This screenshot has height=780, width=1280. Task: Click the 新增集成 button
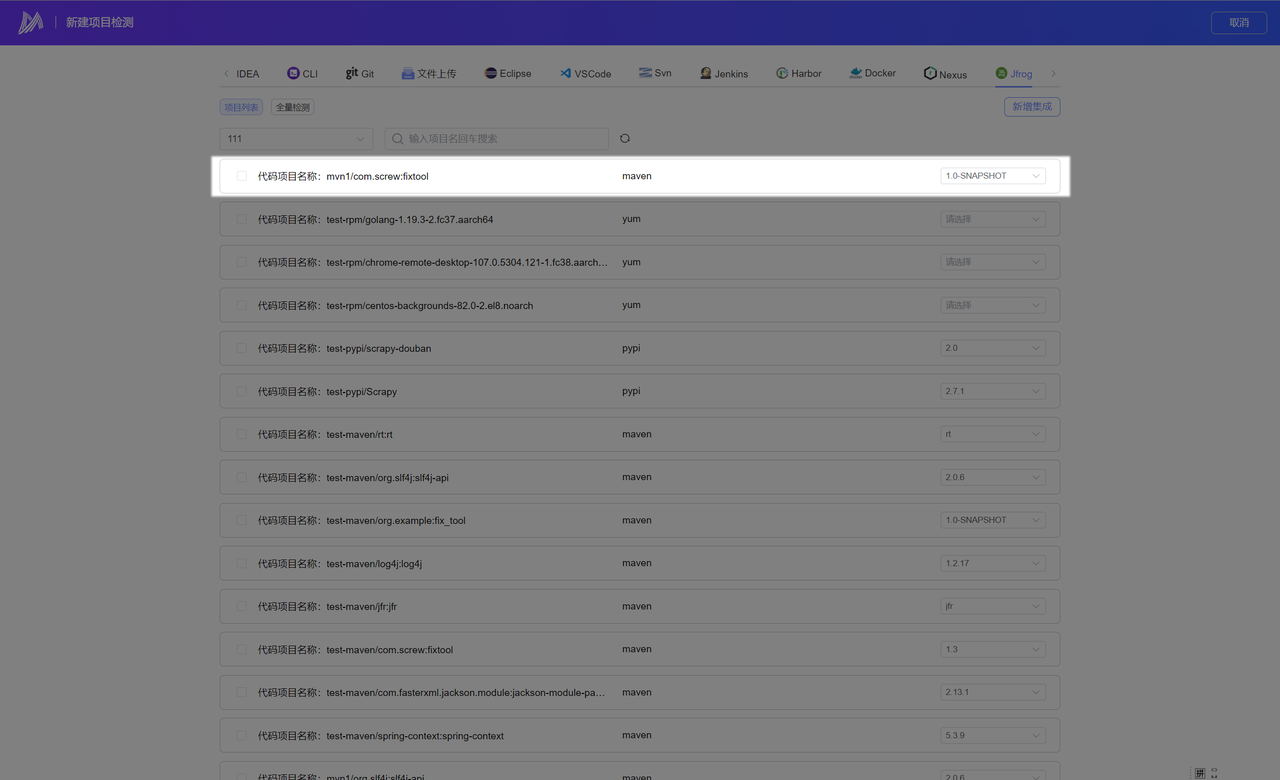[x=1031, y=107]
